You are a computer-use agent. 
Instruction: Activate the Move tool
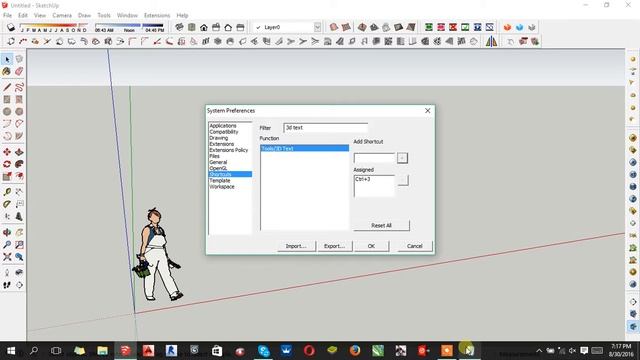point(7,152)
